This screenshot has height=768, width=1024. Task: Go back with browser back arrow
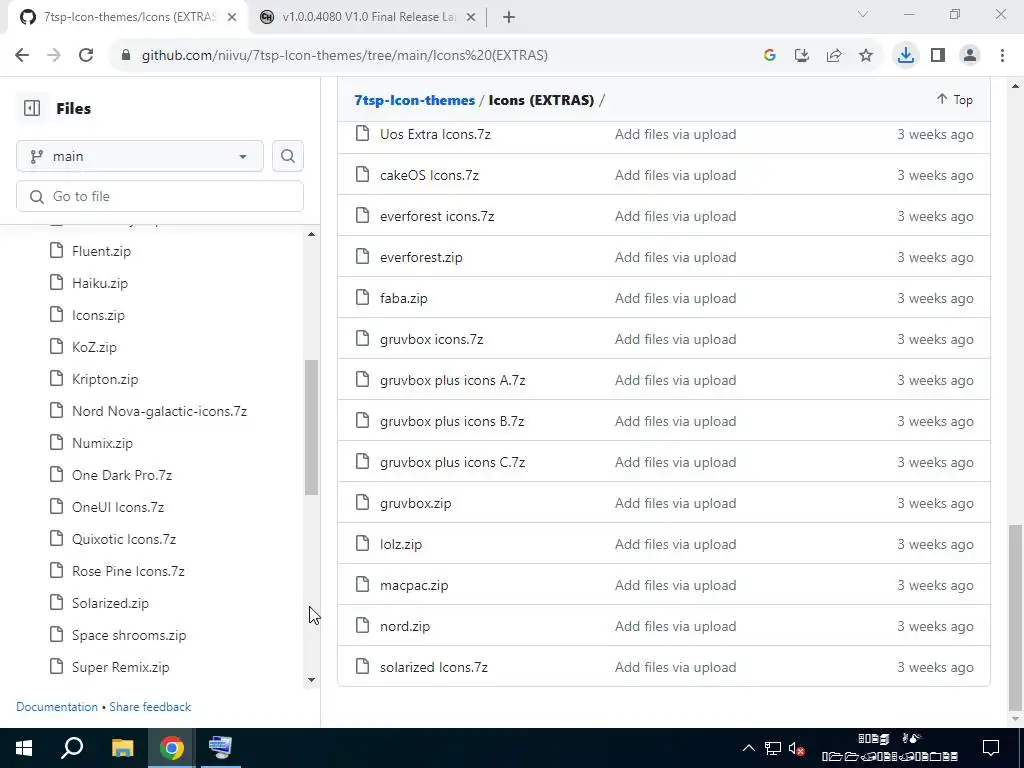22,55
